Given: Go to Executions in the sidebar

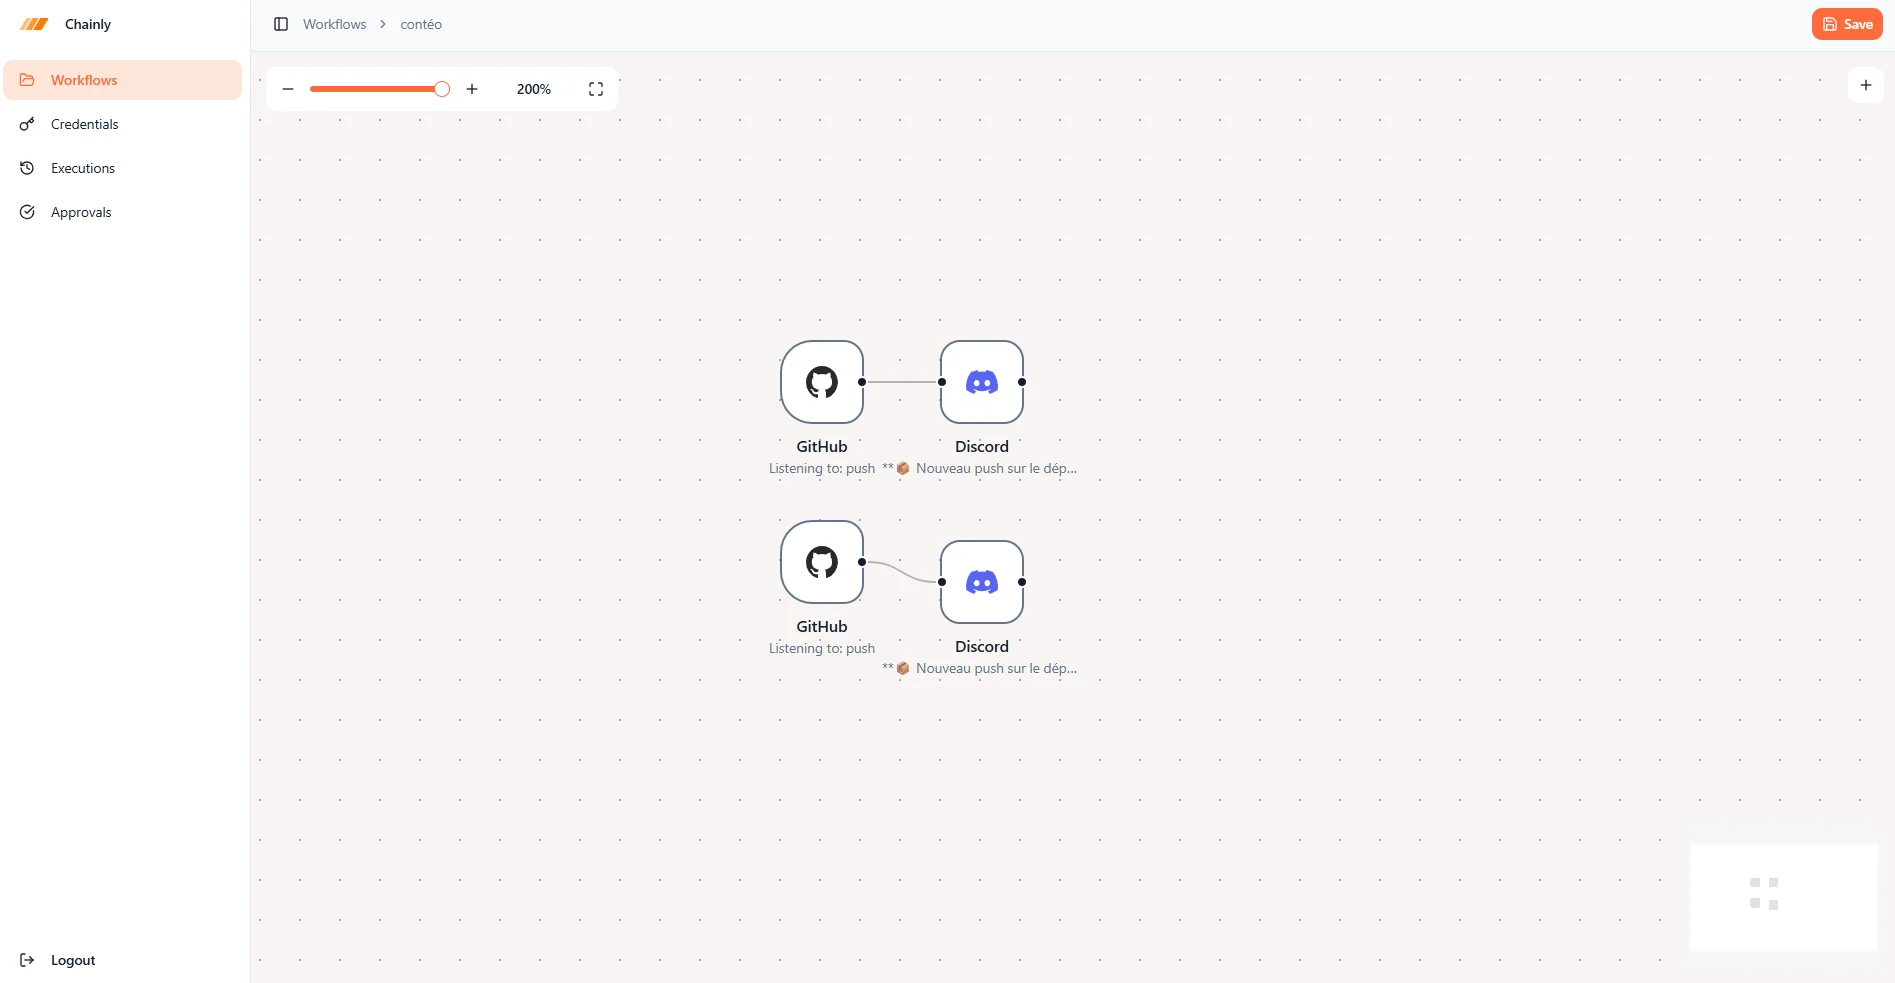Looking at the screenshot, I should pos(82,168).
